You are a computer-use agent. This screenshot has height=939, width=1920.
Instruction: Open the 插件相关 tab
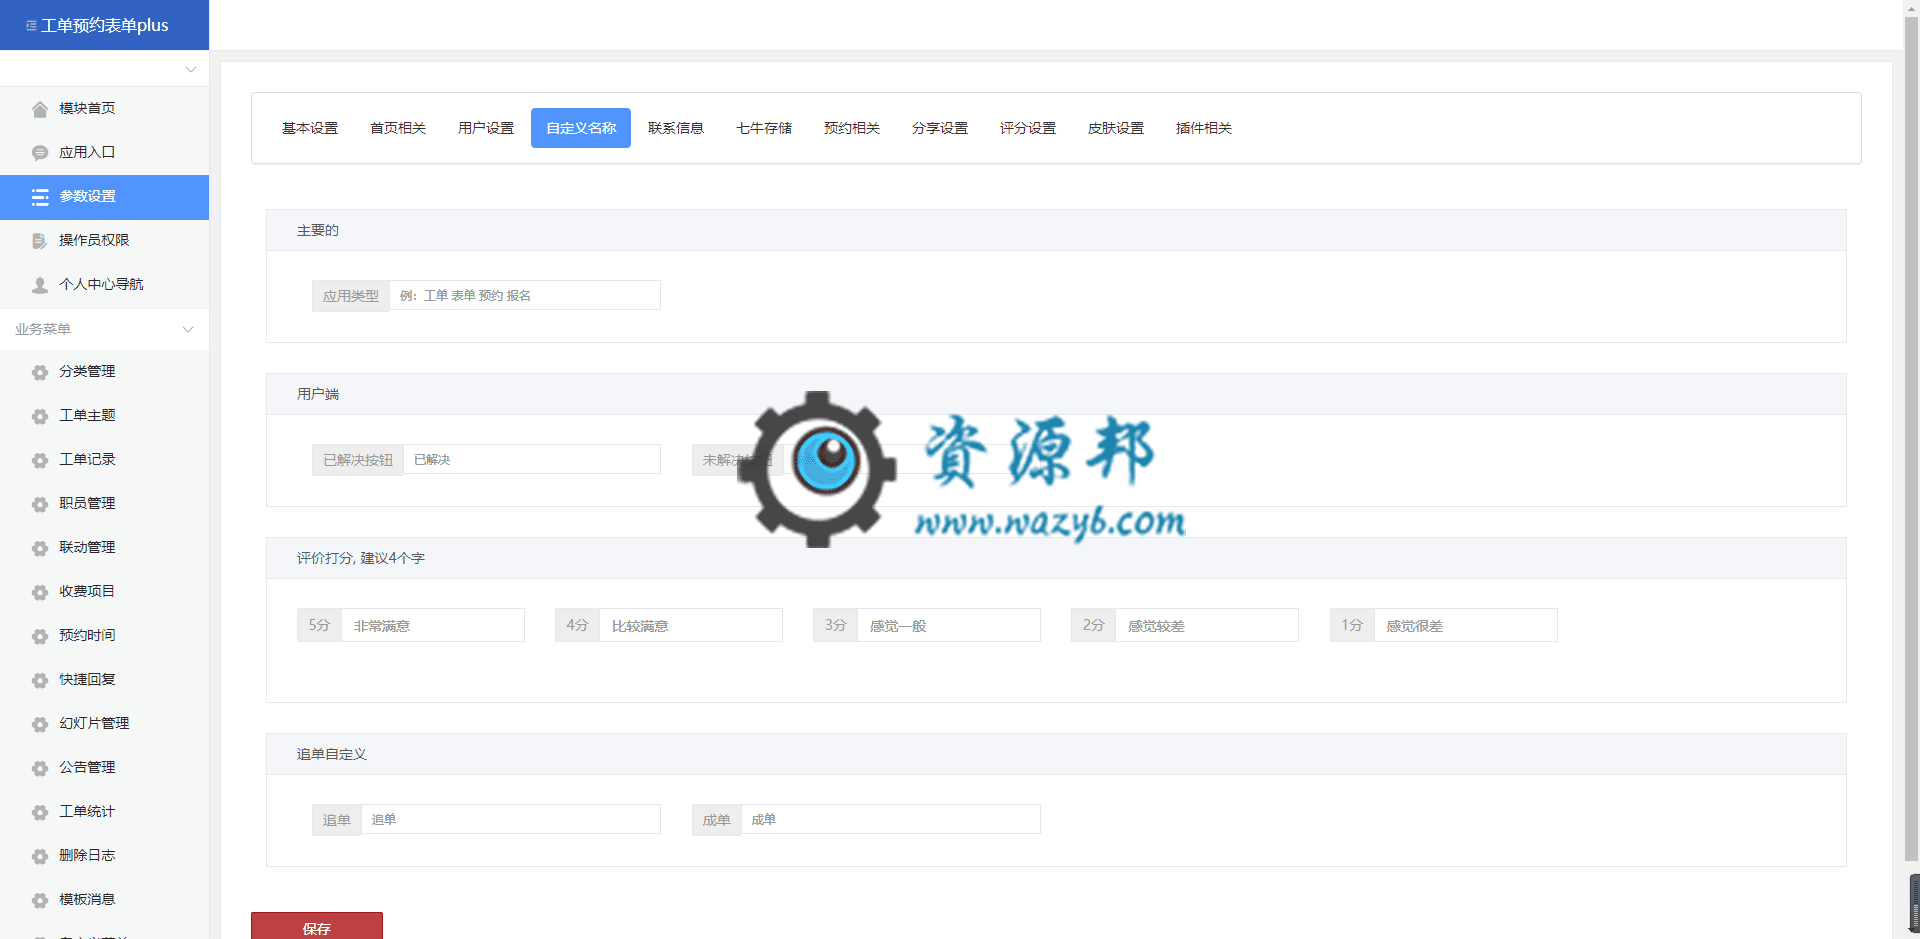(x=1204, y=128)
